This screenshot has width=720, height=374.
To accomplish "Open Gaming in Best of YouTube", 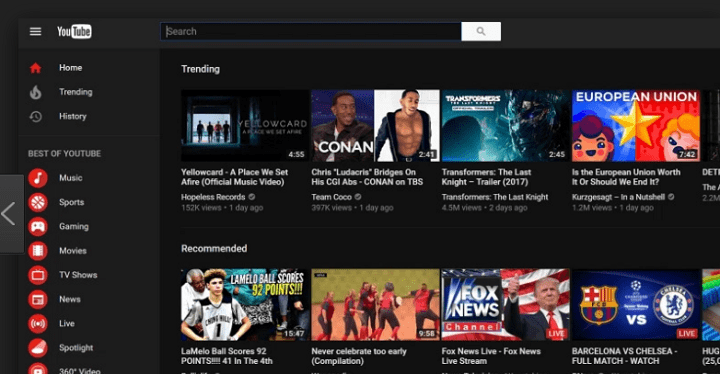I will coord(73,227).
